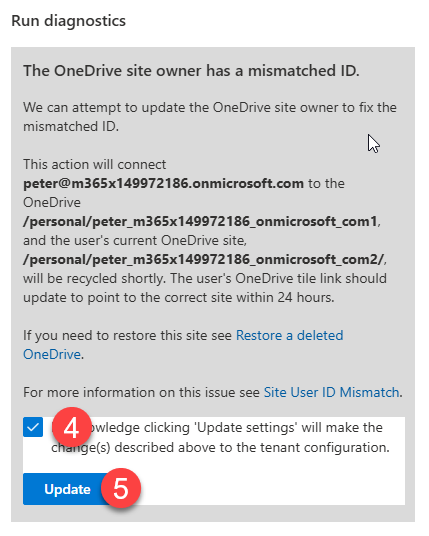Click the 'This action will connect' text
Image resolution: width=429 pixels, height=536 pixels.
[x=94, y=164]
